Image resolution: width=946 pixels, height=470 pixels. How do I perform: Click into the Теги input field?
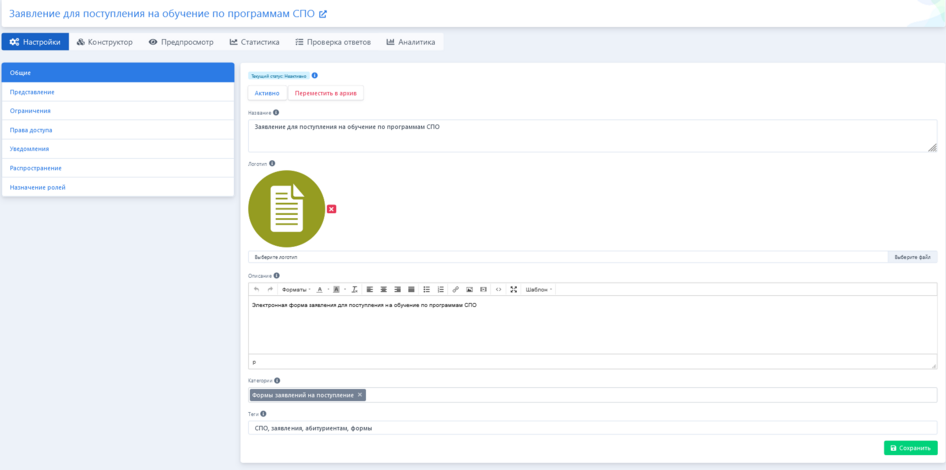592,428
